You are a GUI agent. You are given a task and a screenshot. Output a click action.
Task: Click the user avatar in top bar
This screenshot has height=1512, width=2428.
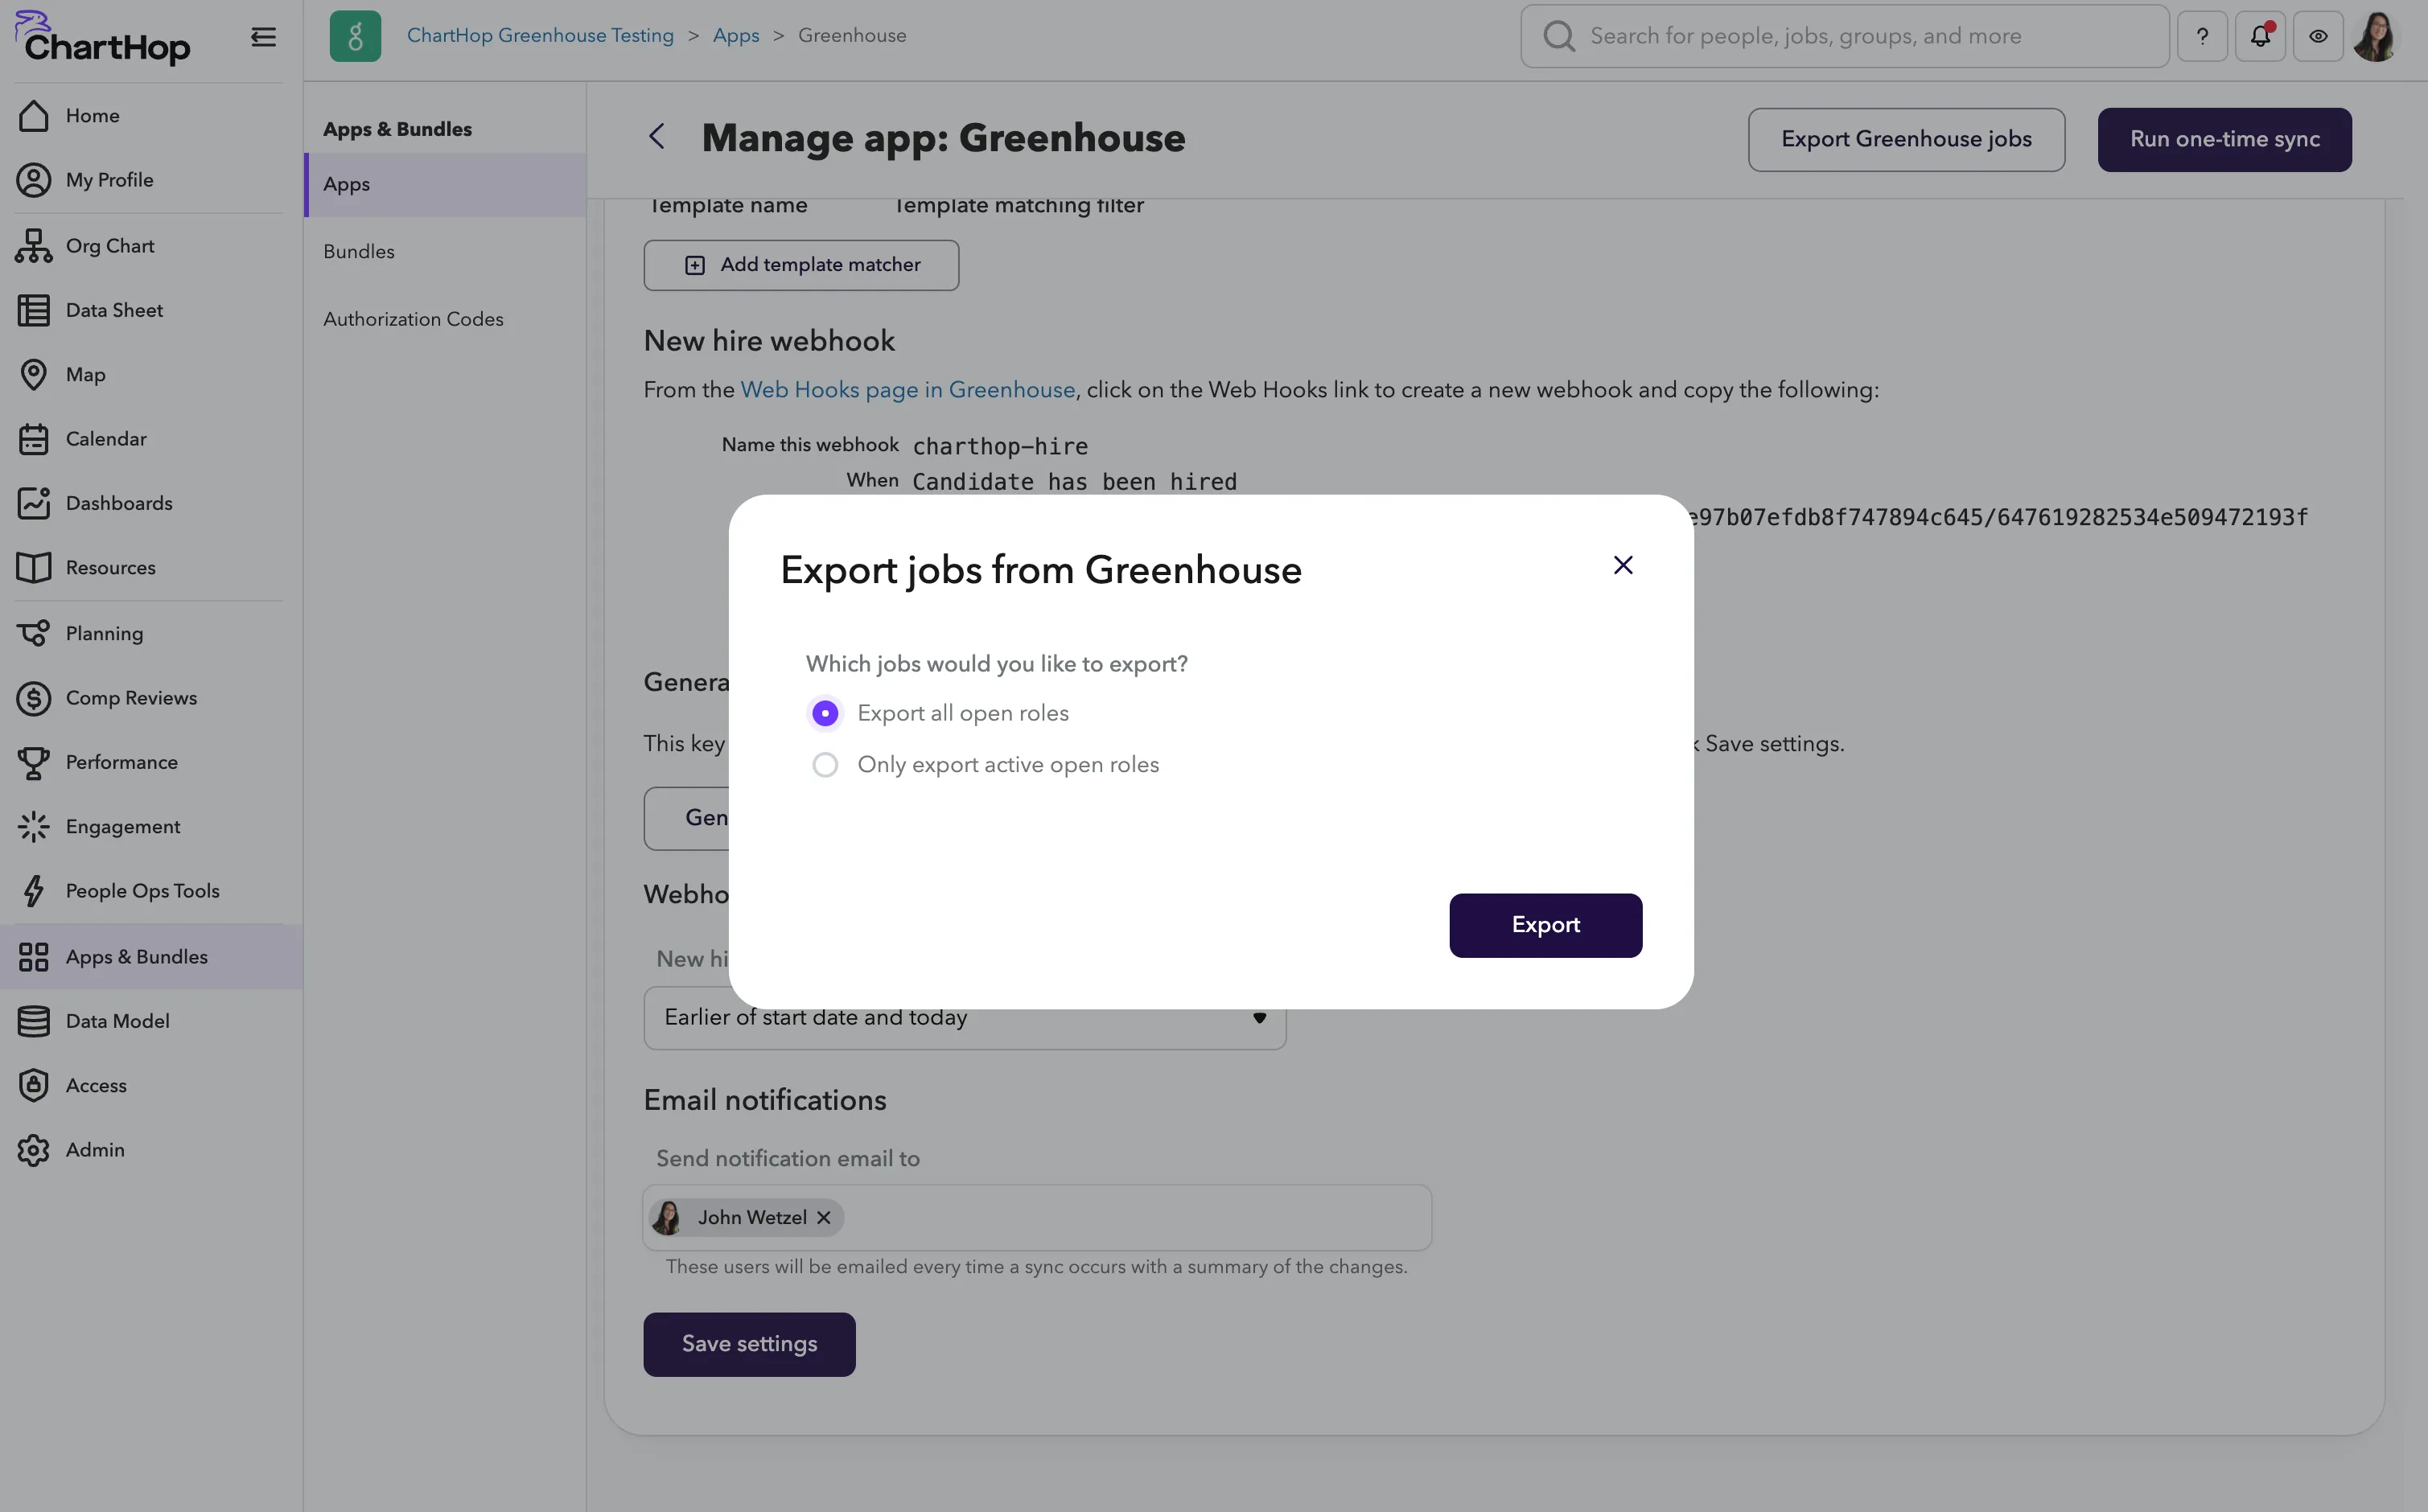2376,36
